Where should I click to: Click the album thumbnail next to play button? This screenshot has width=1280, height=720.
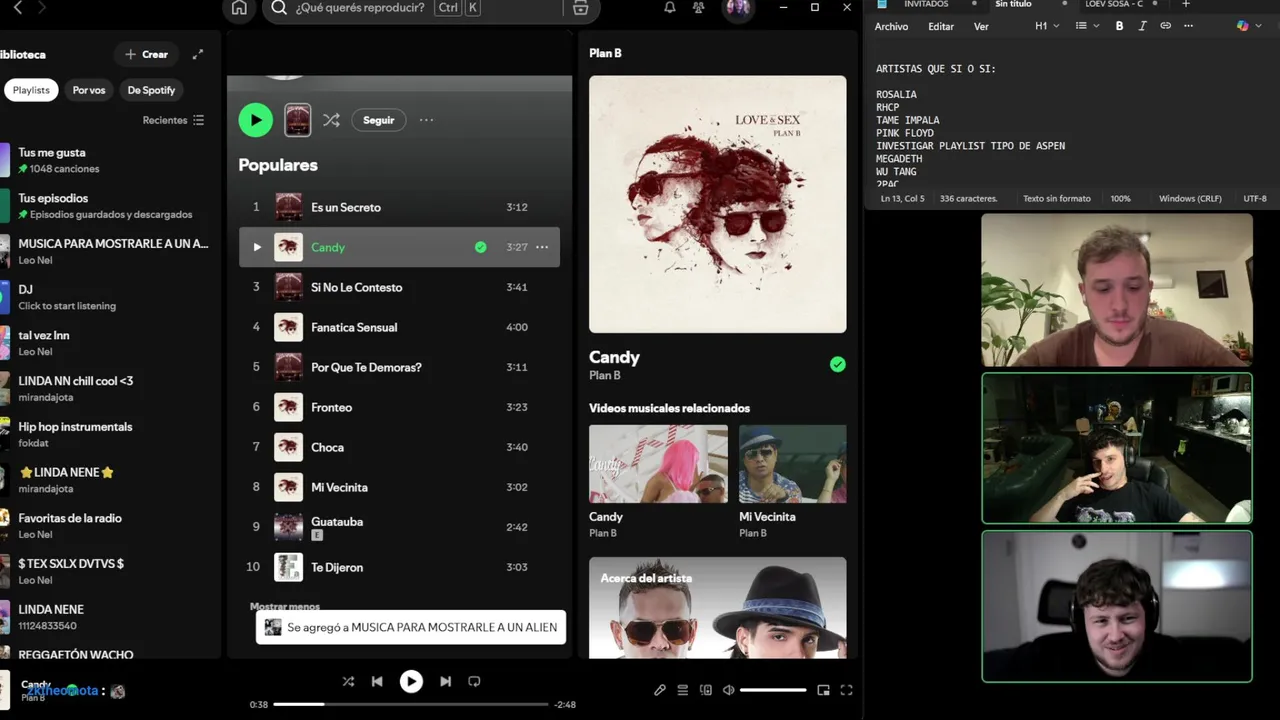click(x=297, y=120)
